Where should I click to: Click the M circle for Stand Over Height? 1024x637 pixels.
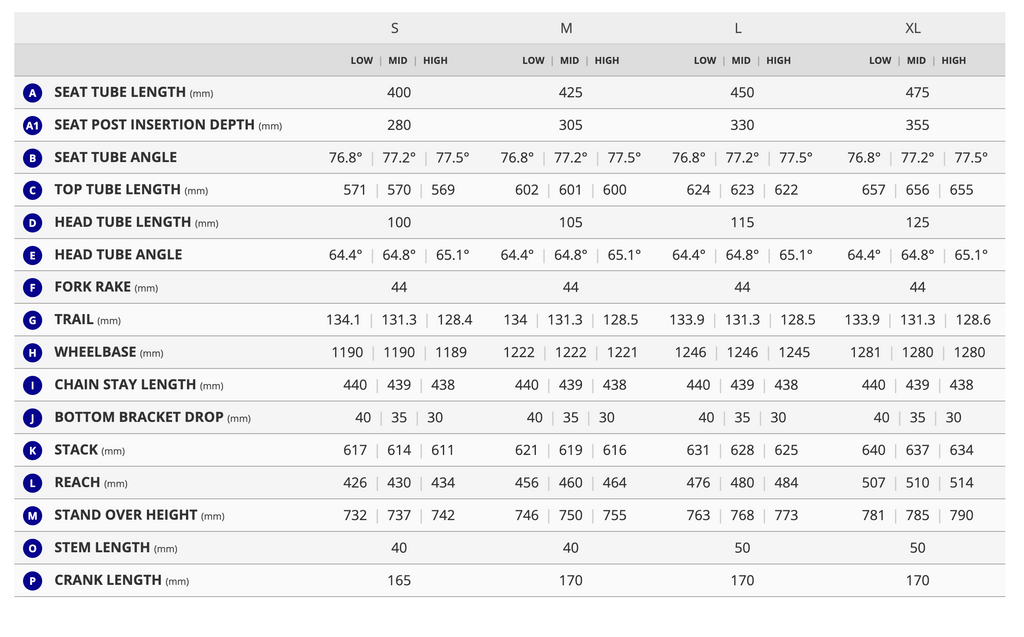click(32, 515)
